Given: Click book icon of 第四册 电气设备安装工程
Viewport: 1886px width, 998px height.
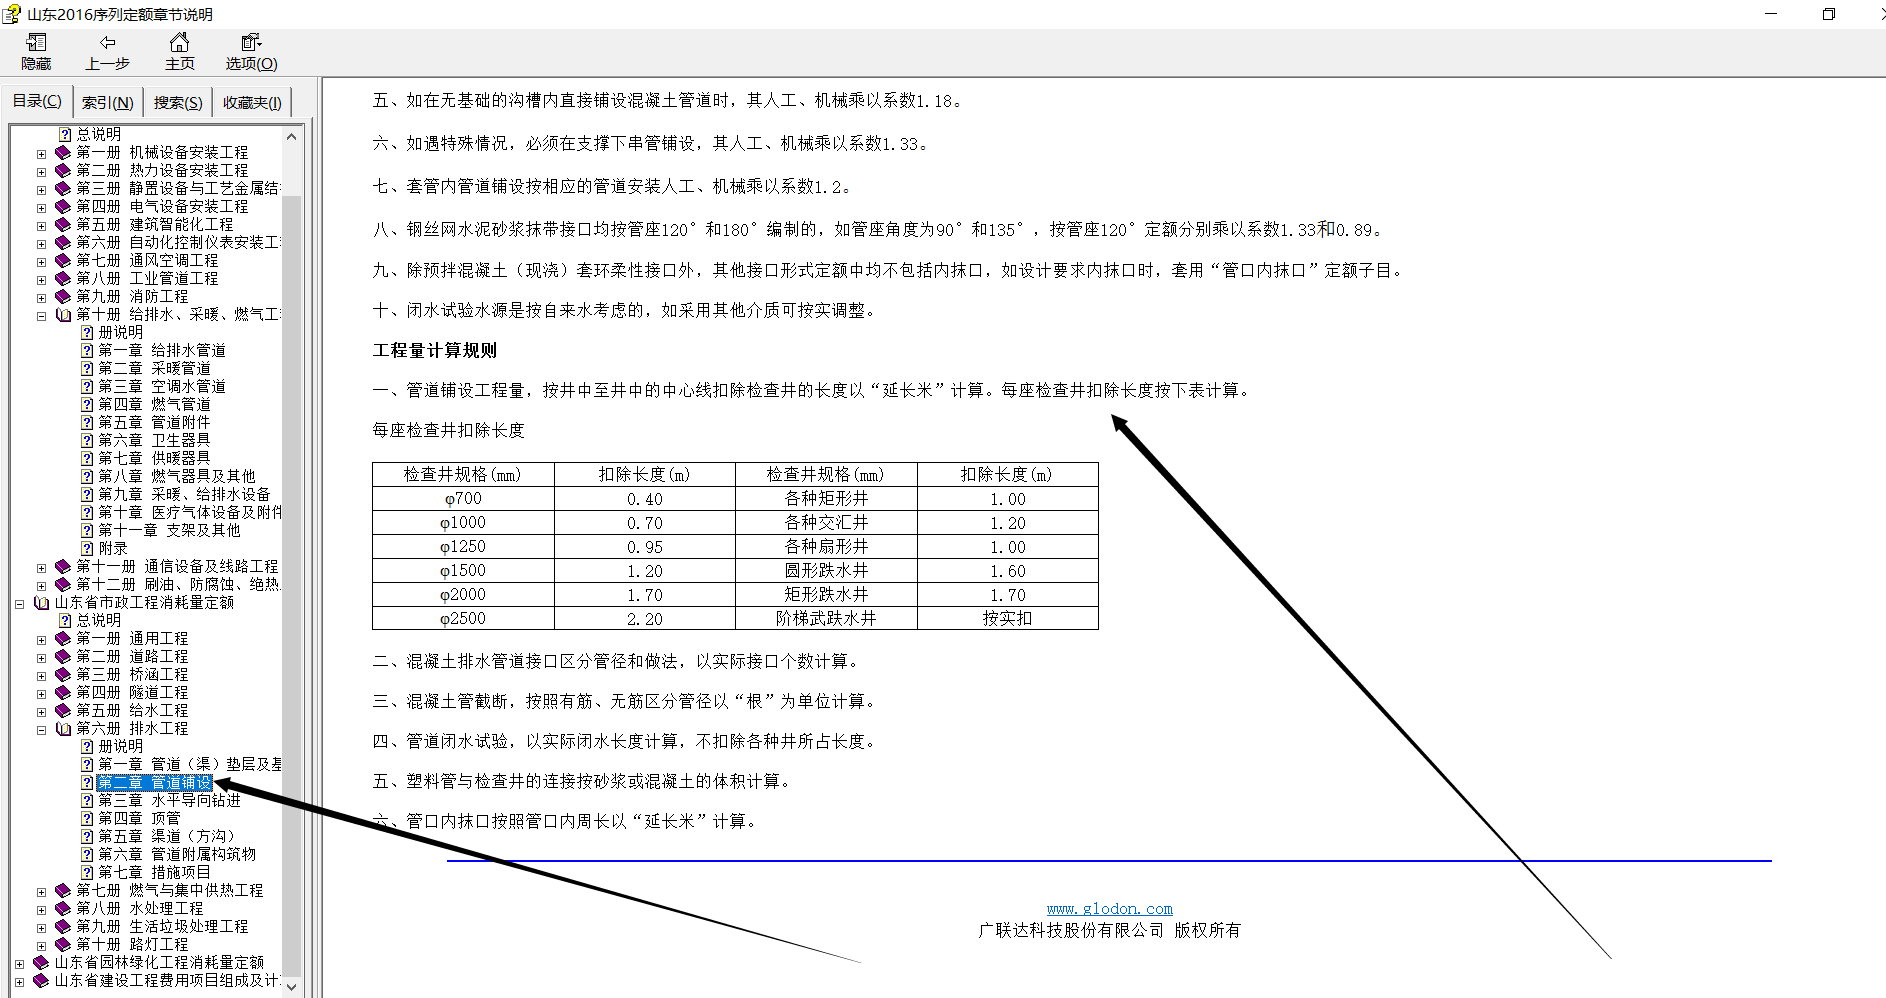Looking at the screenshot, I should click(x=63, y=207).
